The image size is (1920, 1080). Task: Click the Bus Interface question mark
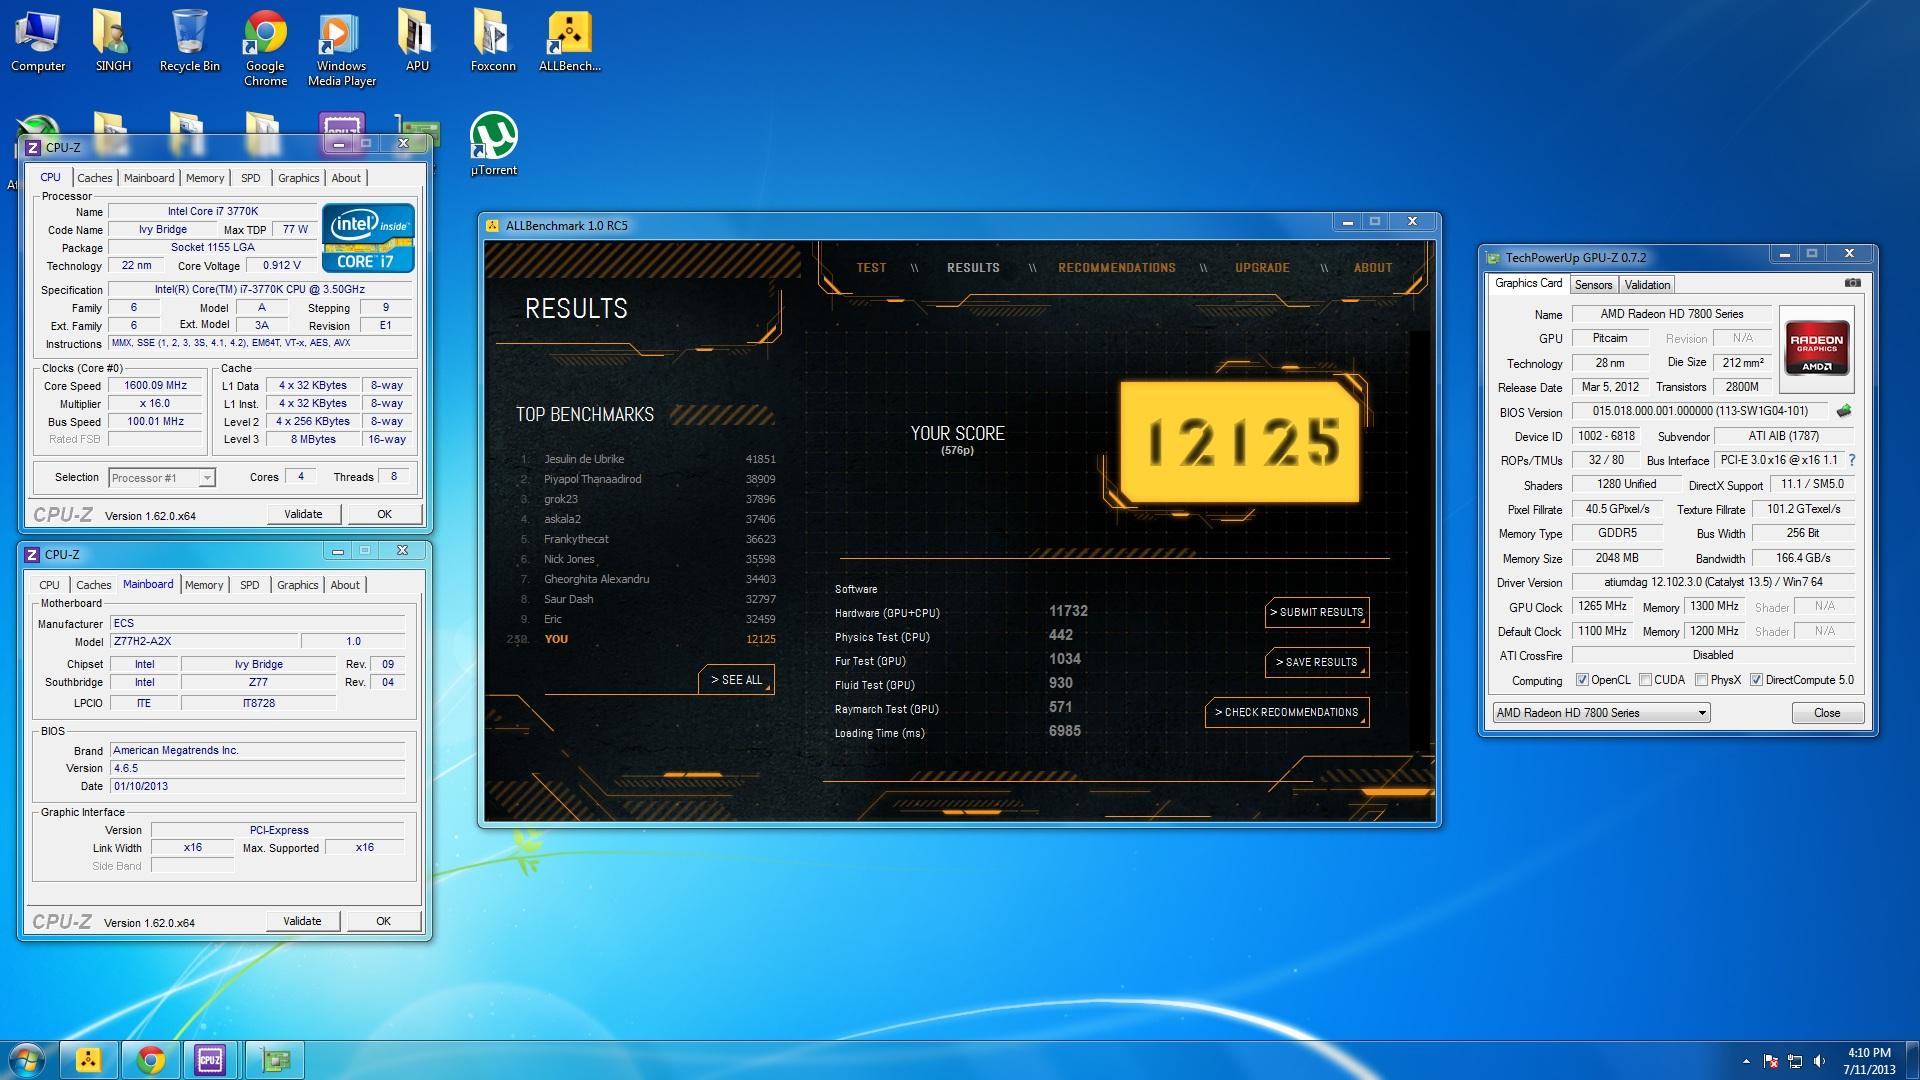tap(1851, 460)
